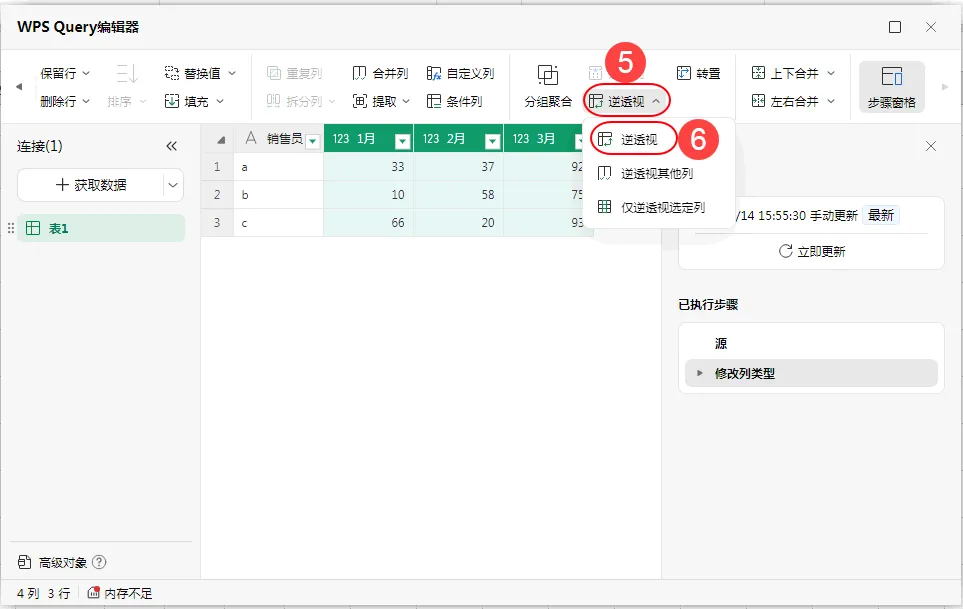Screen dimensions: 963x609
Task: Select the 修改列类型 applied step
Action: (x=811, y=373)
